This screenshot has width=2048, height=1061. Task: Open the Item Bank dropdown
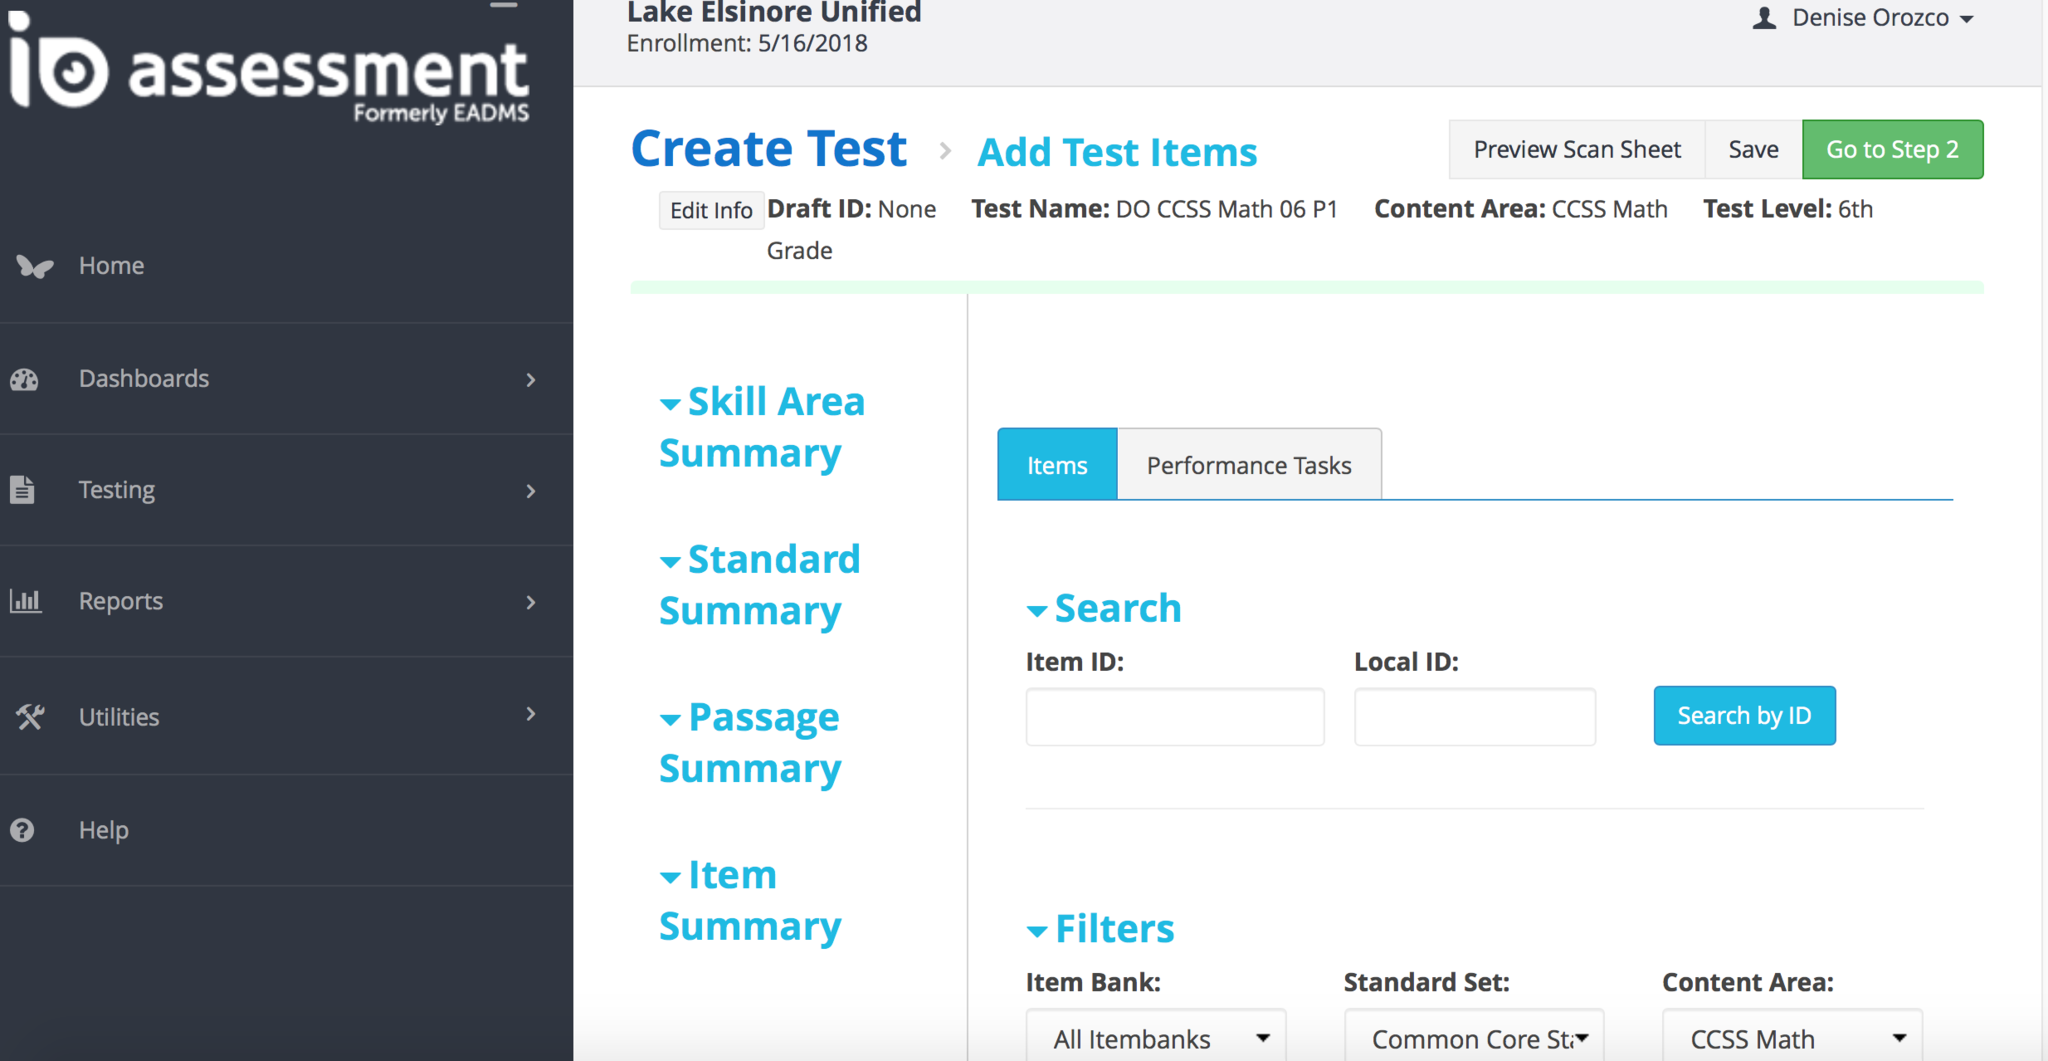click(x=1156, y=1038)
